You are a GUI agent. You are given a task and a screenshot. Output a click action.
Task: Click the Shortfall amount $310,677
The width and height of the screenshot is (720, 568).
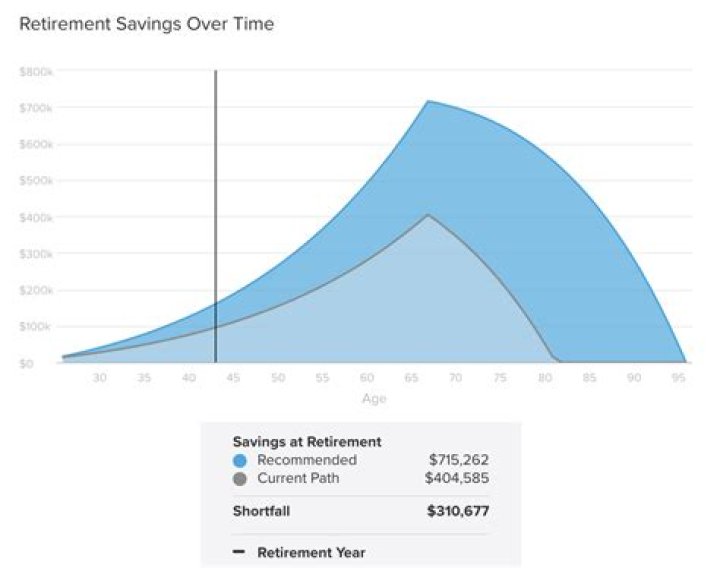(x=458, y=511)
